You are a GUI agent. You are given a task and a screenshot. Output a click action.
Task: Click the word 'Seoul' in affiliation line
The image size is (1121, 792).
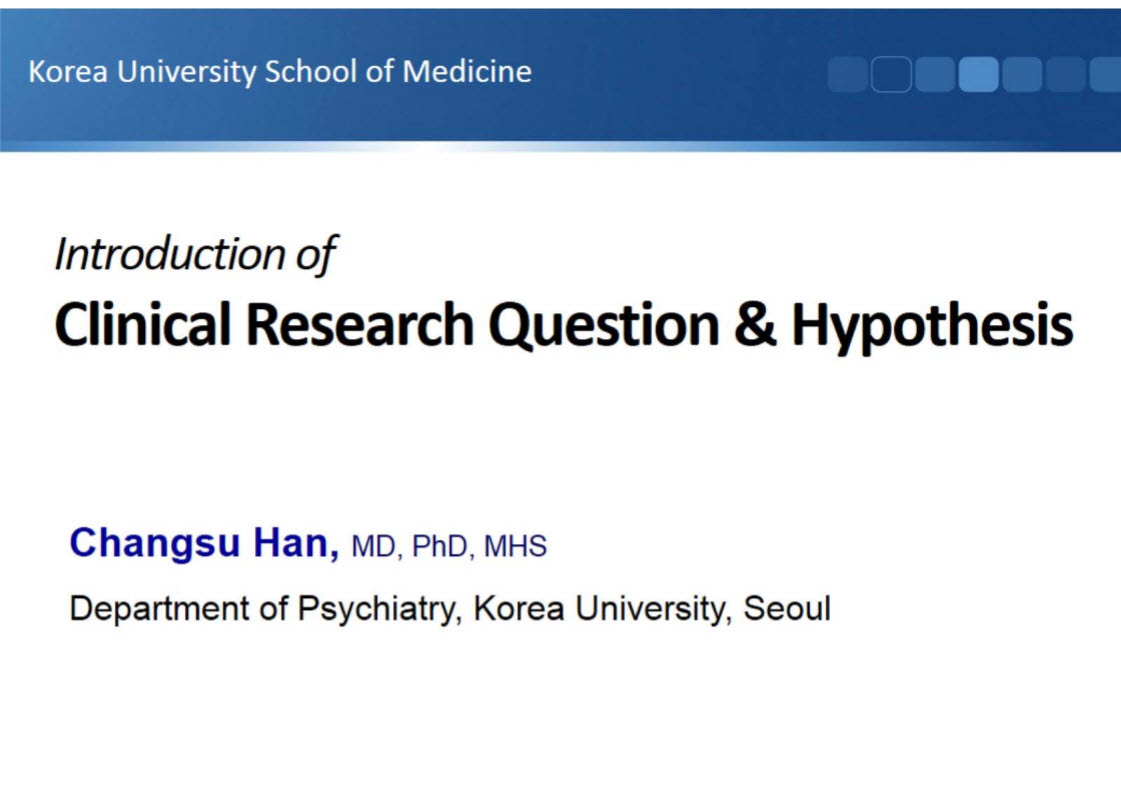coord(787,608)
